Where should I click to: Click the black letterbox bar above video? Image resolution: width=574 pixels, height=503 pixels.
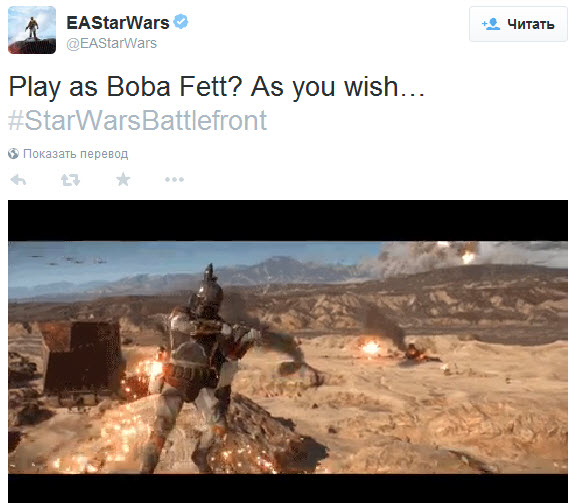pos(288,220)
